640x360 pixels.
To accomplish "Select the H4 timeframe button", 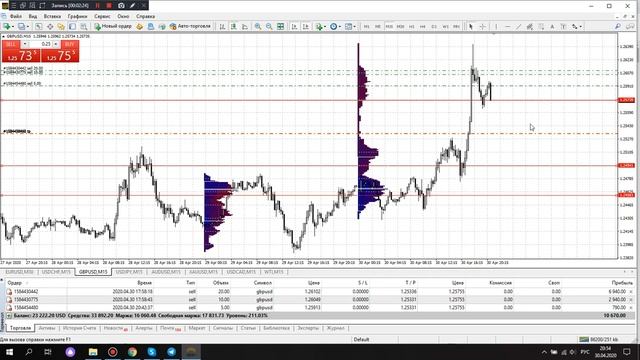I will [x=422, y=26].
